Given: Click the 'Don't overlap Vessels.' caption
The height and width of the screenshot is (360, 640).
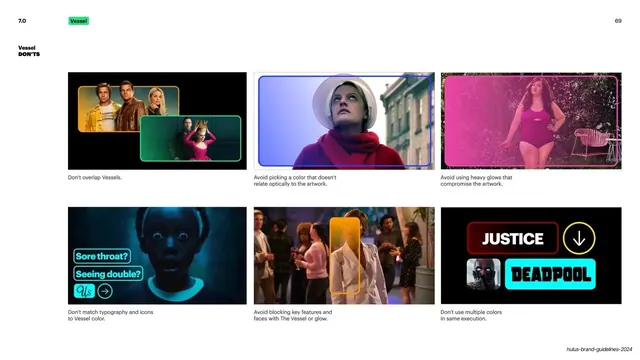Looking at the screenshot, I should tap(95, 178).
